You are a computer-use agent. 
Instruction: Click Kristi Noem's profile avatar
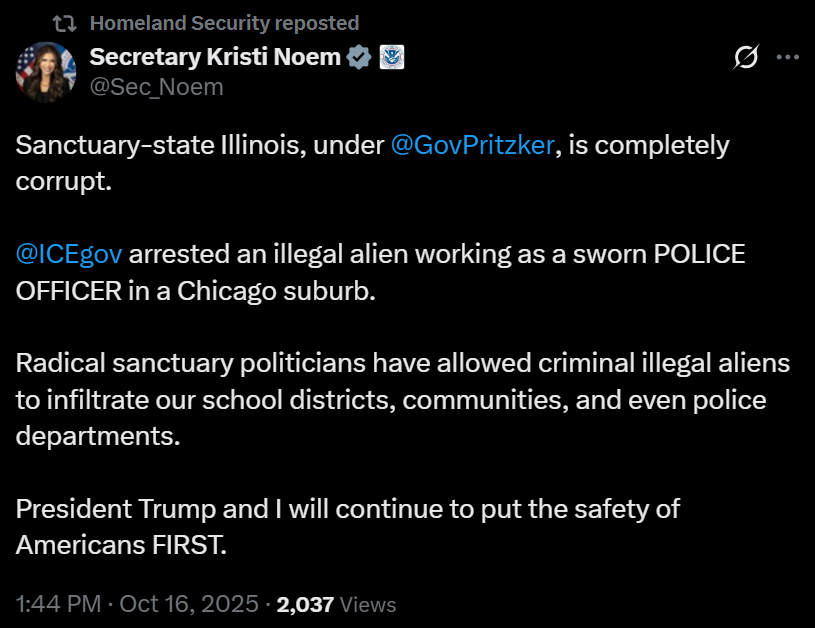[45, 72]
